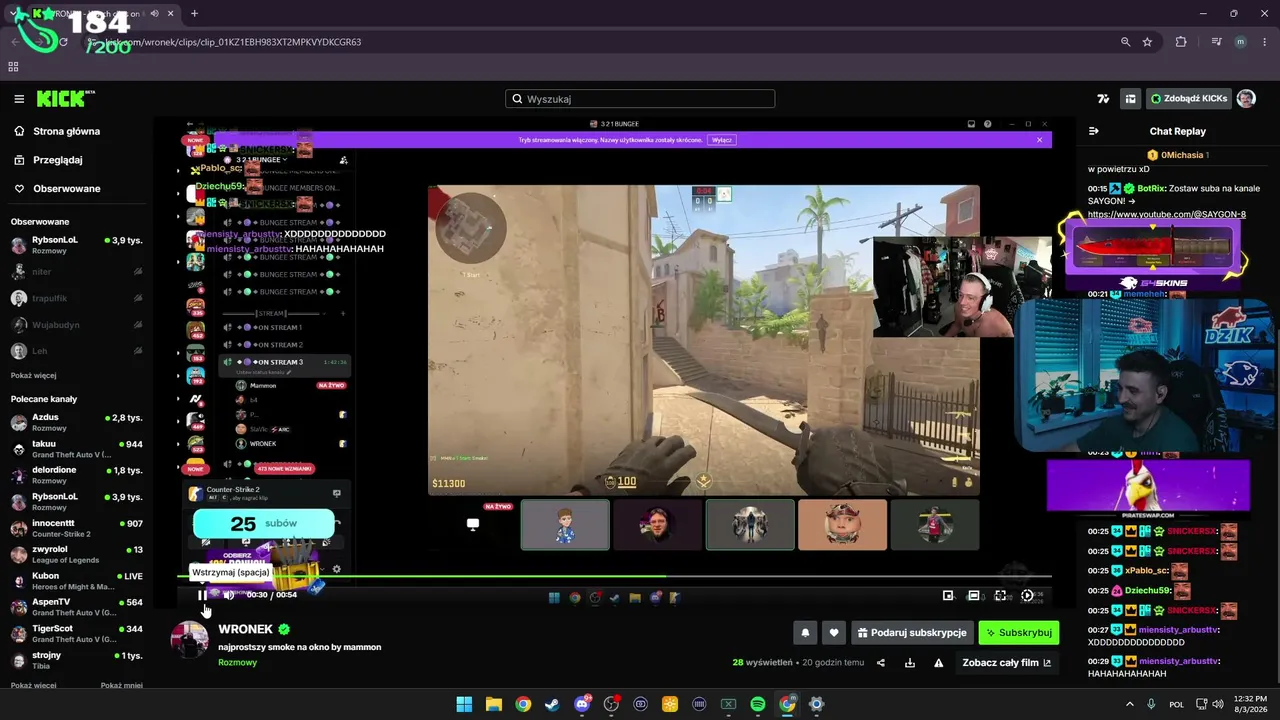The width and height of the screenshot is (1280, 720).
Task: Click the Zdobądź KICKs button
Action: click(1188, 99)
